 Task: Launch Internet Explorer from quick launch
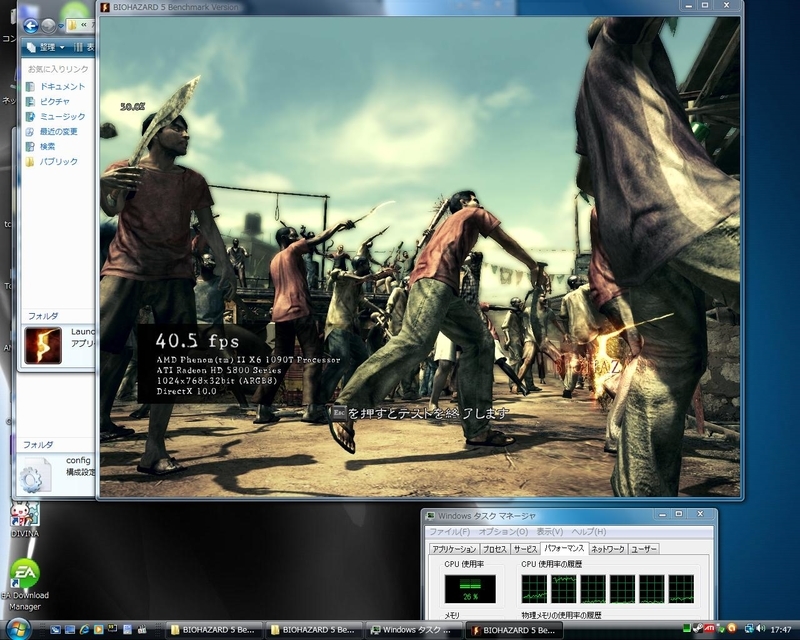tap(84, 630)
